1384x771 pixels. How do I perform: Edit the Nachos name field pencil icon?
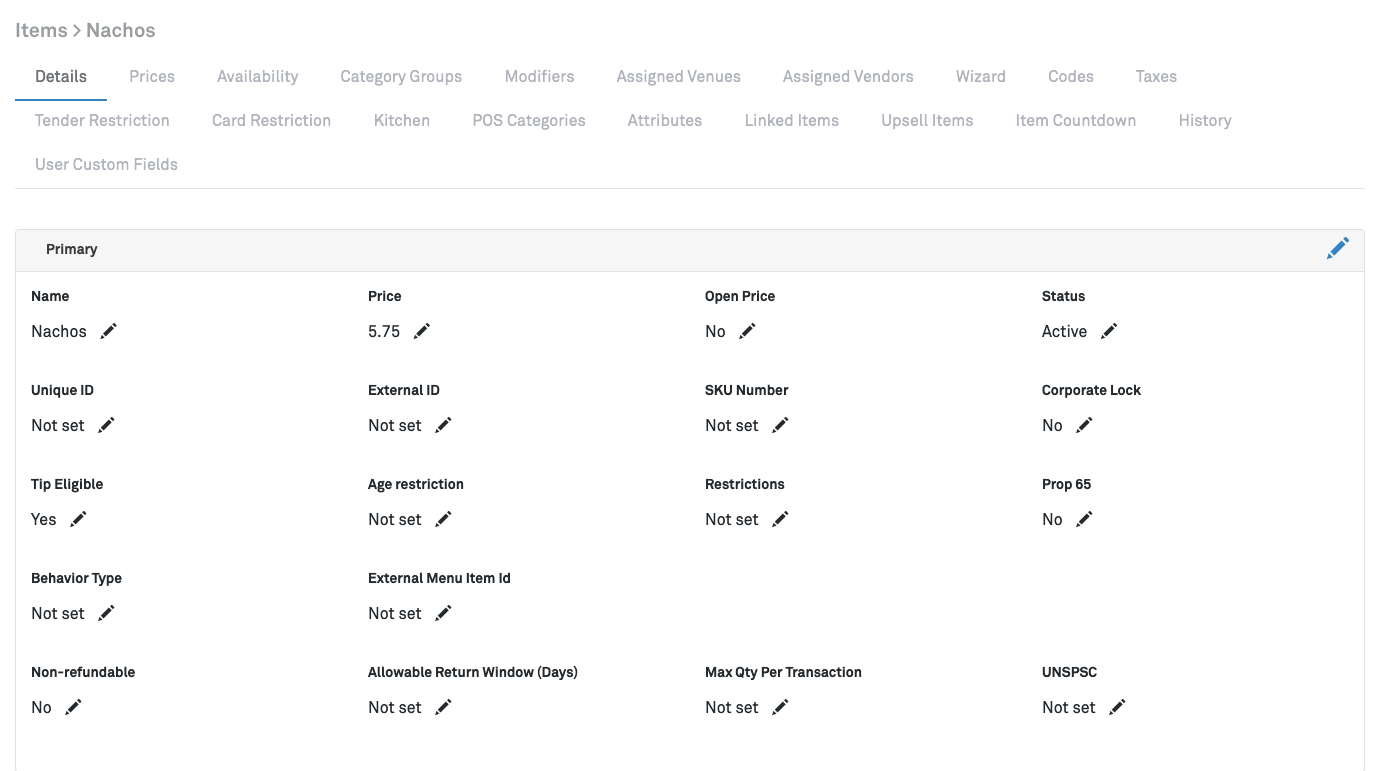[x=109, y=331]
